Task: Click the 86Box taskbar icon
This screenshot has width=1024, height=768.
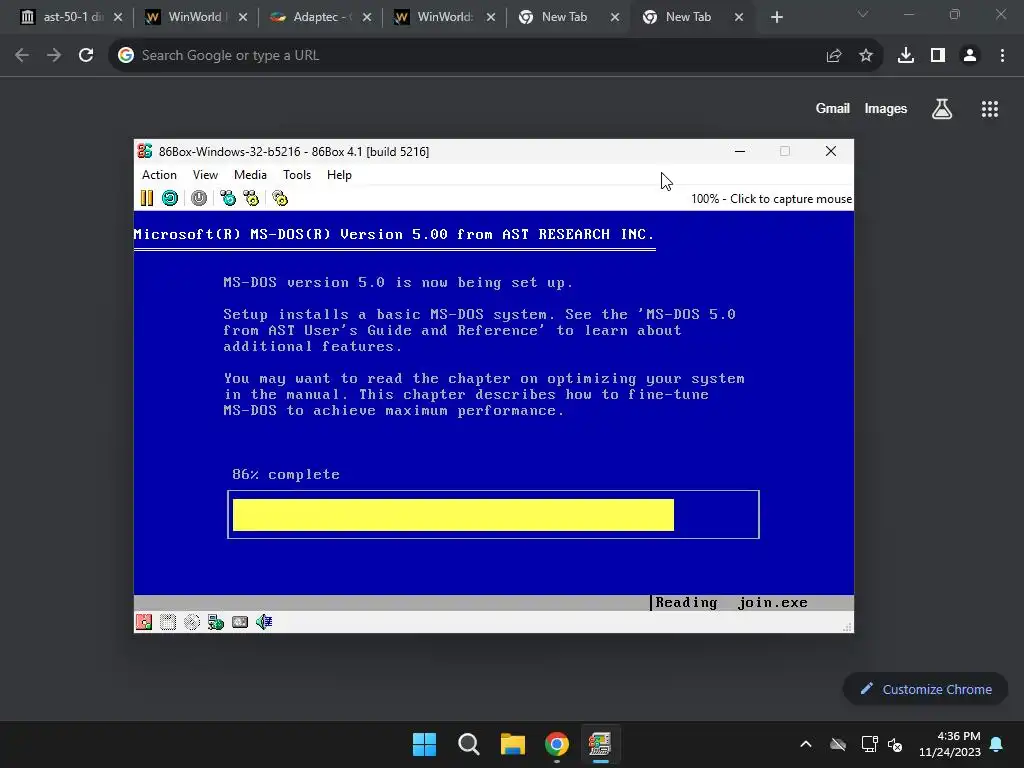Action: (600, 744)
